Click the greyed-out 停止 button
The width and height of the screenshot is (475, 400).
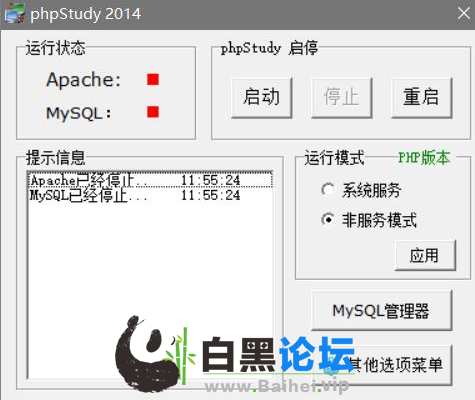[341, 97]
